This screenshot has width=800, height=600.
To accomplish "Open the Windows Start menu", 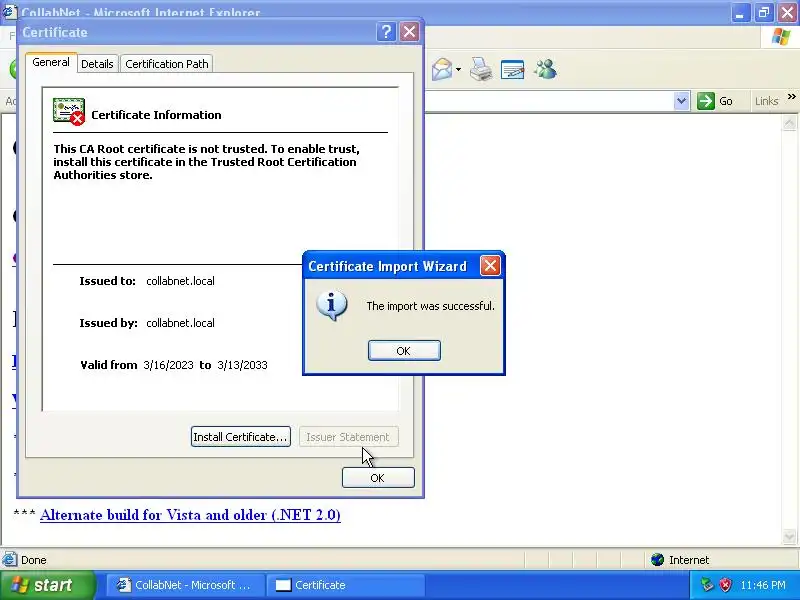I will pos(47,585).
